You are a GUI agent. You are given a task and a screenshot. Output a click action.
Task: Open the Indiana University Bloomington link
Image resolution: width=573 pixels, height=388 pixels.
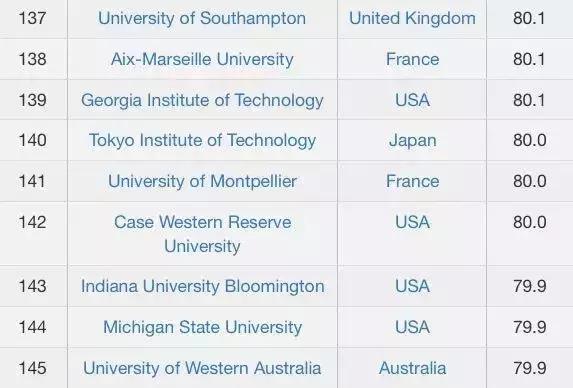tap(202, 286)
